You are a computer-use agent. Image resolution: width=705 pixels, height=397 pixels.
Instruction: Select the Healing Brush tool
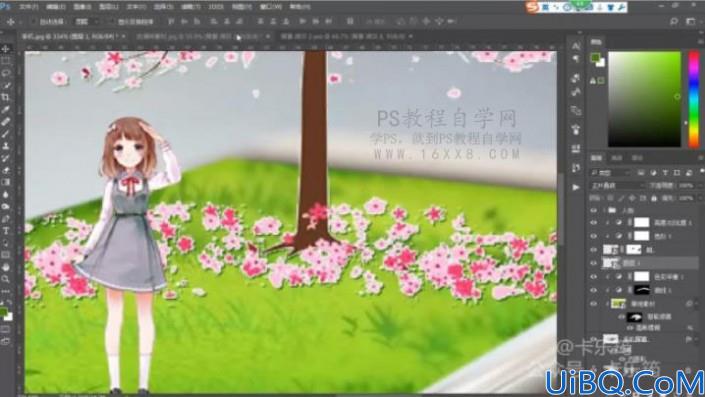pyautogui.click(x=6, y=121)
